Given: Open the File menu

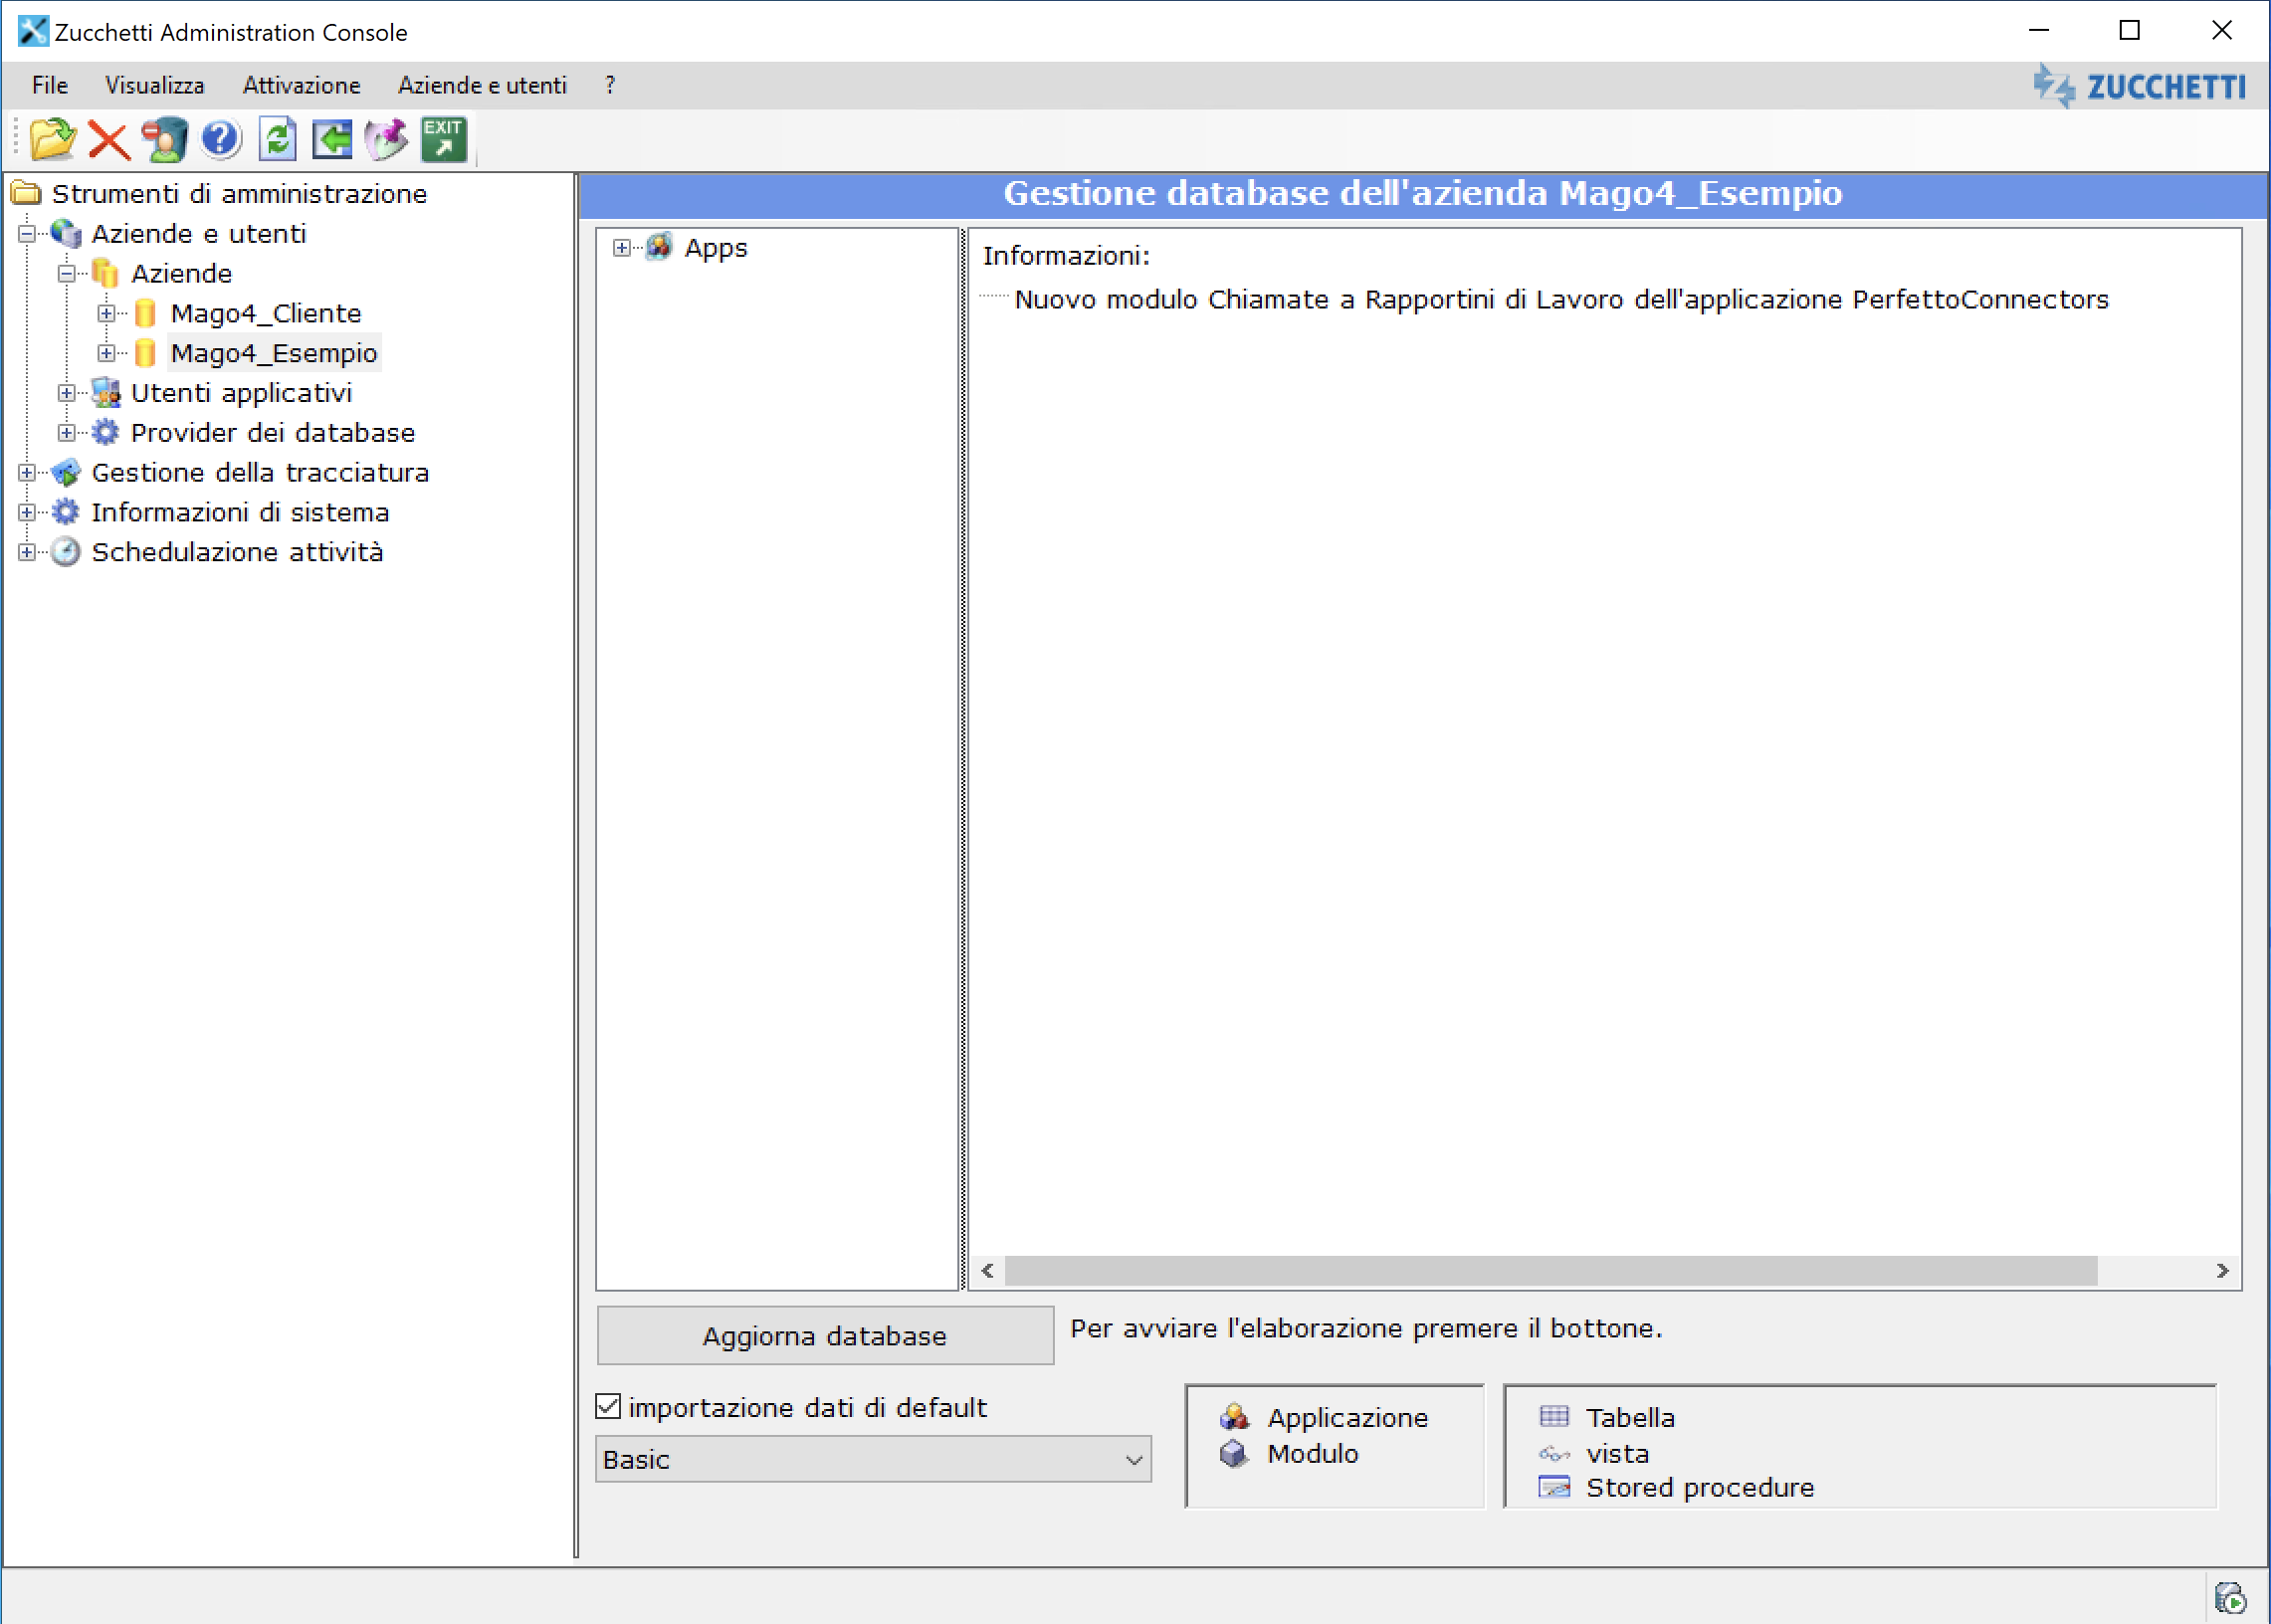Looking at the screenshot, I should click(50, 86).
